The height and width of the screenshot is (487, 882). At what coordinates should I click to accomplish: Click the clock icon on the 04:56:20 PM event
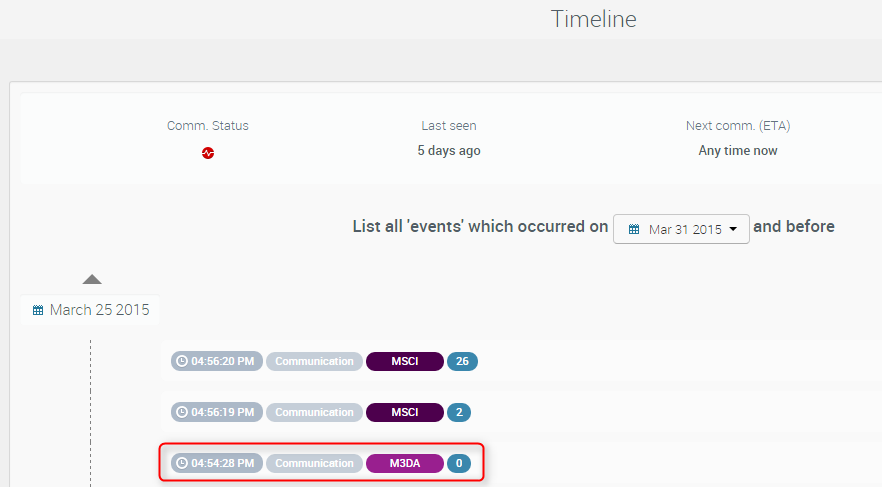pos(181,361)
